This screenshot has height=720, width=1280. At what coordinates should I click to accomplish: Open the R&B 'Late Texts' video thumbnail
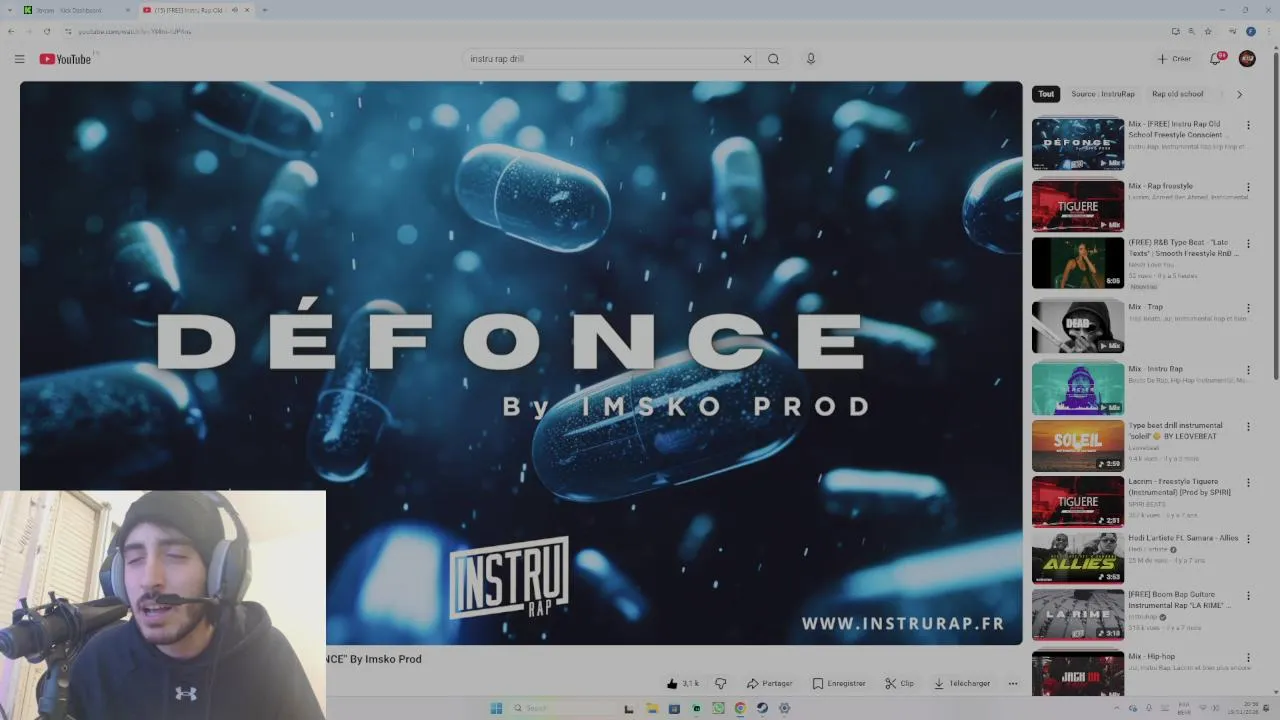pyautogui.click(x=1078, y=263)
